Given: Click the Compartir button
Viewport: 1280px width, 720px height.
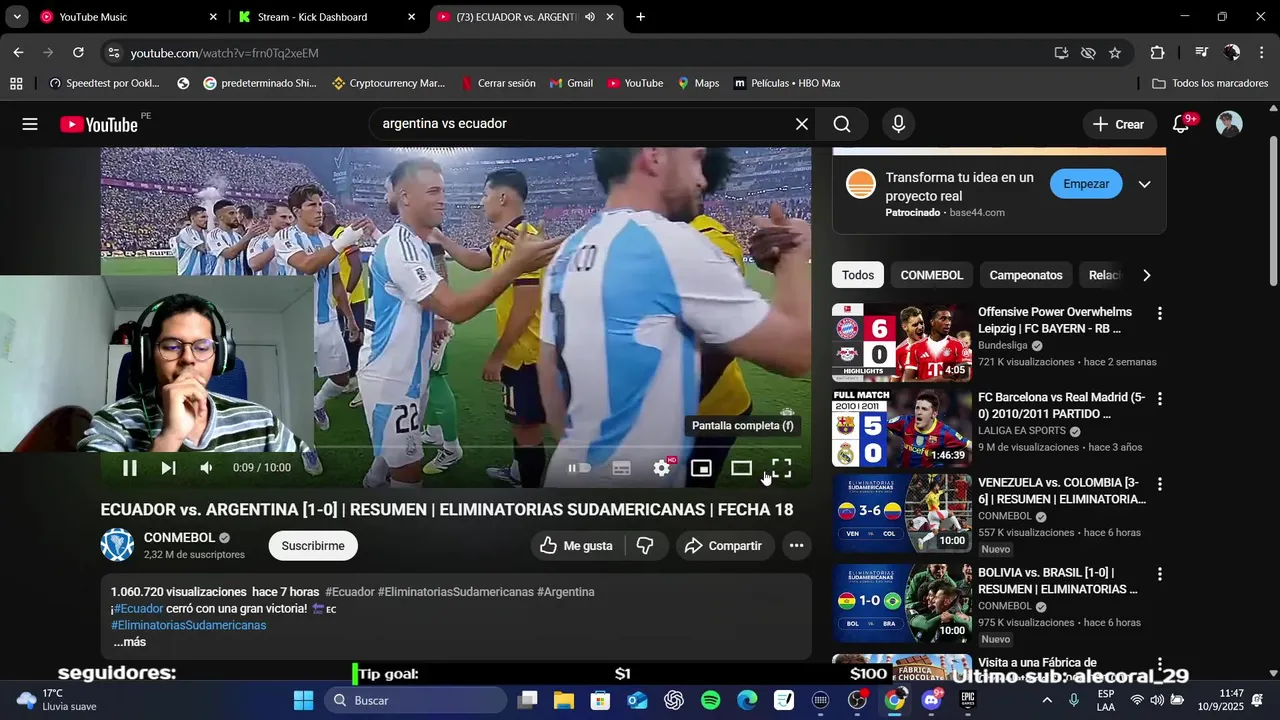Looking at the screenshot, I should coord(725,546).
